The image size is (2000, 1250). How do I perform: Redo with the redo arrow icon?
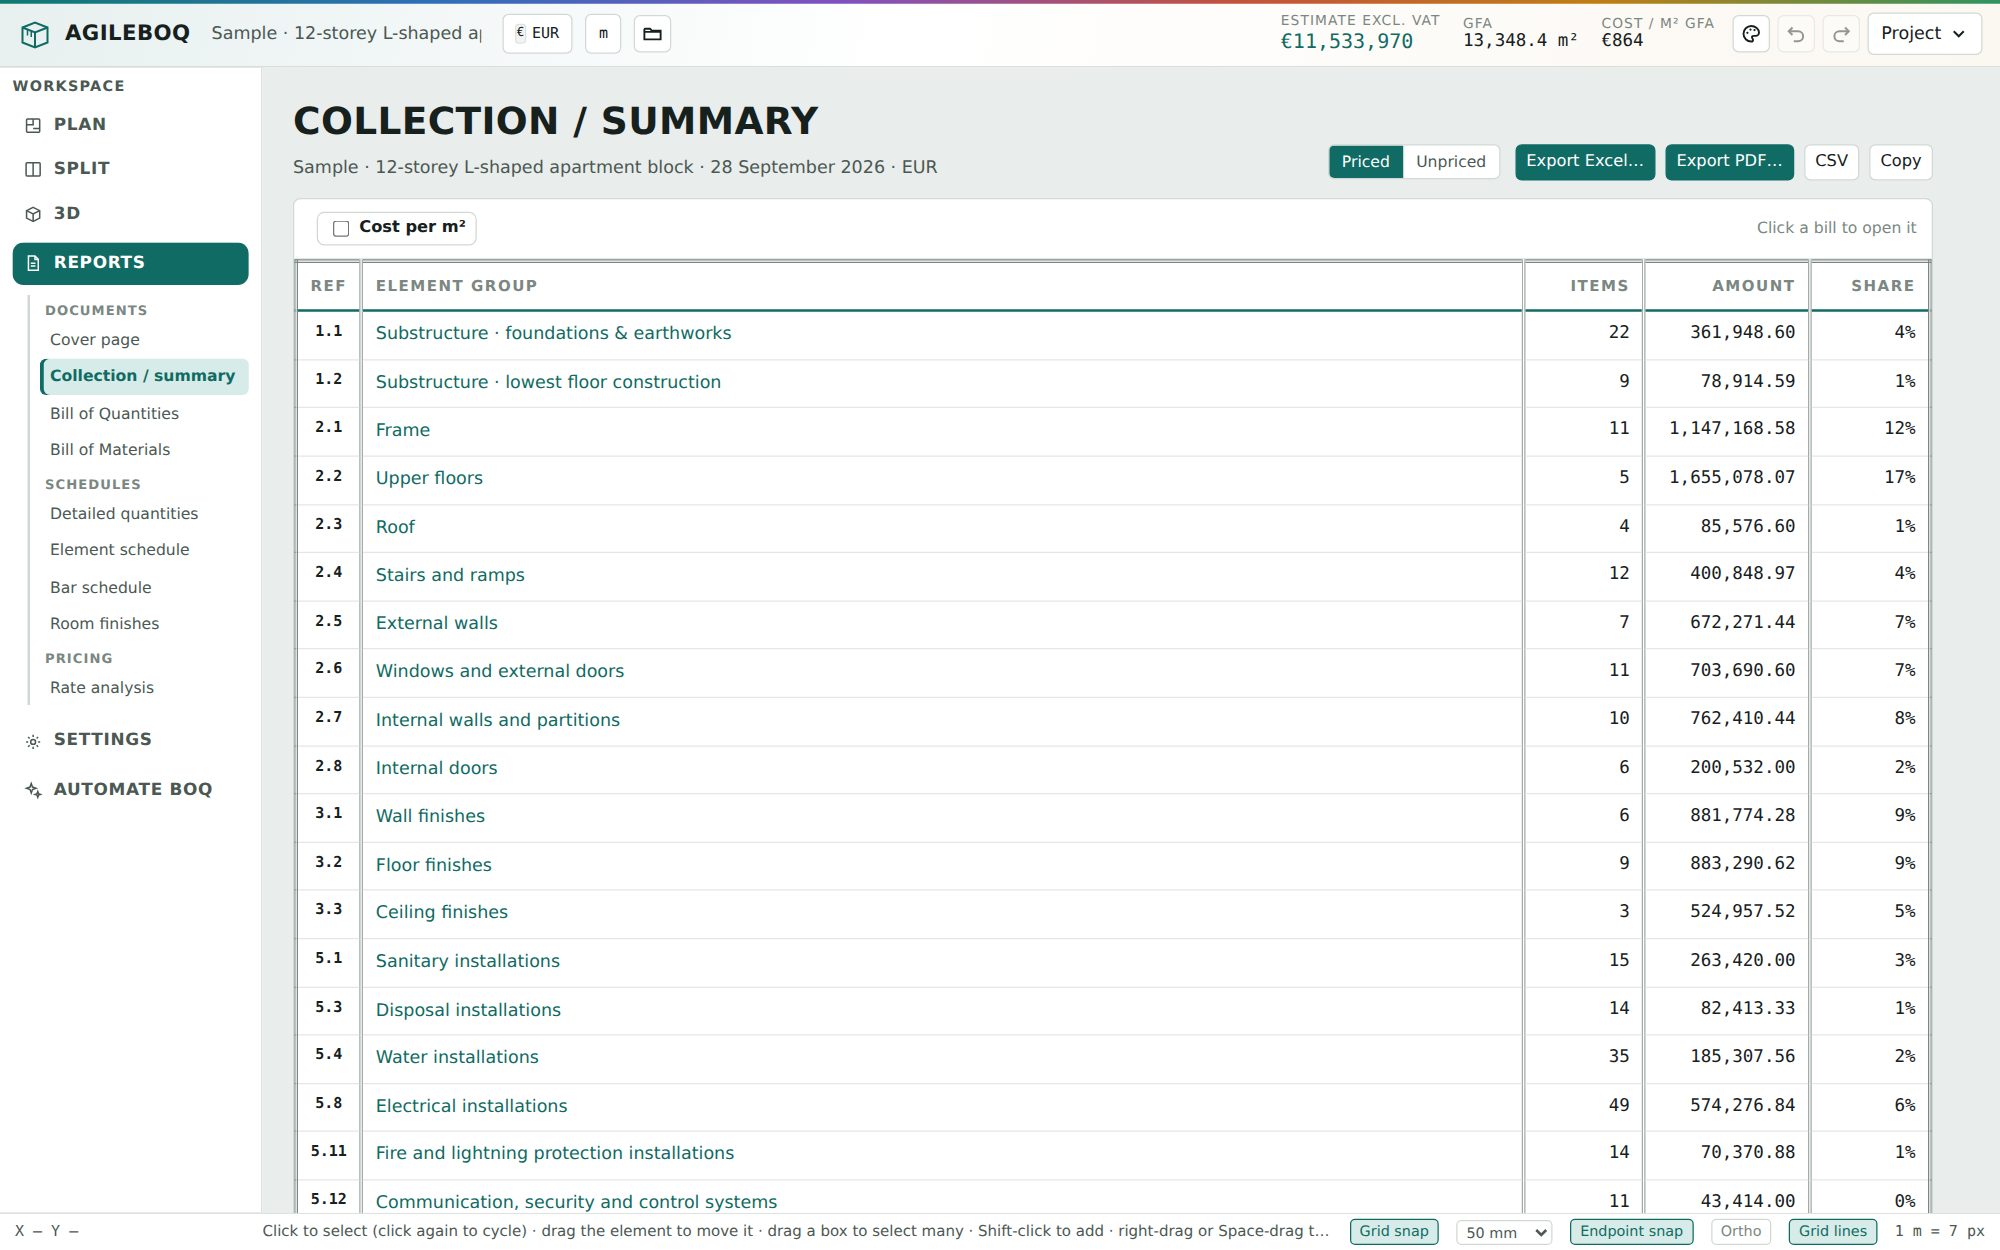(x=1841, y=34)
